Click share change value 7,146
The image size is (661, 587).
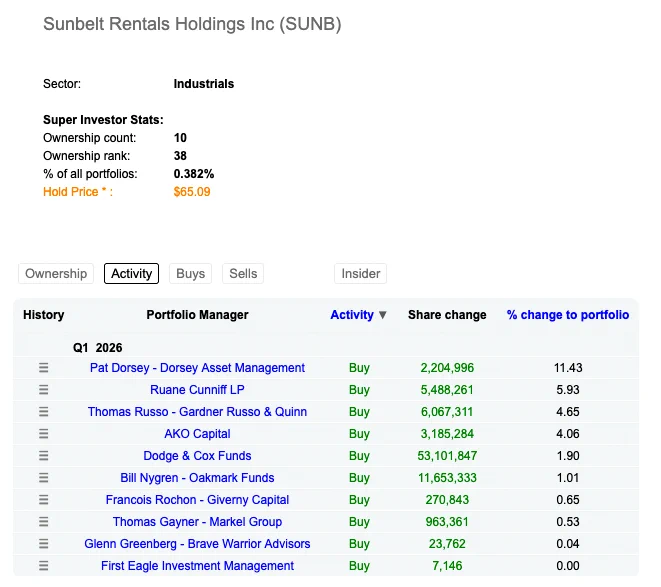[x=447, y=565]
